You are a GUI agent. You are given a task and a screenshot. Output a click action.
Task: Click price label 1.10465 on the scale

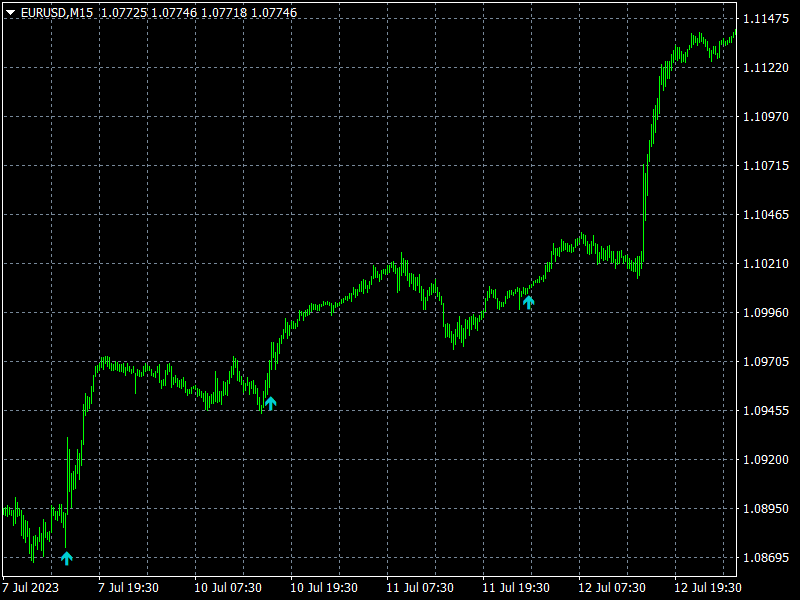click(766, 215)
